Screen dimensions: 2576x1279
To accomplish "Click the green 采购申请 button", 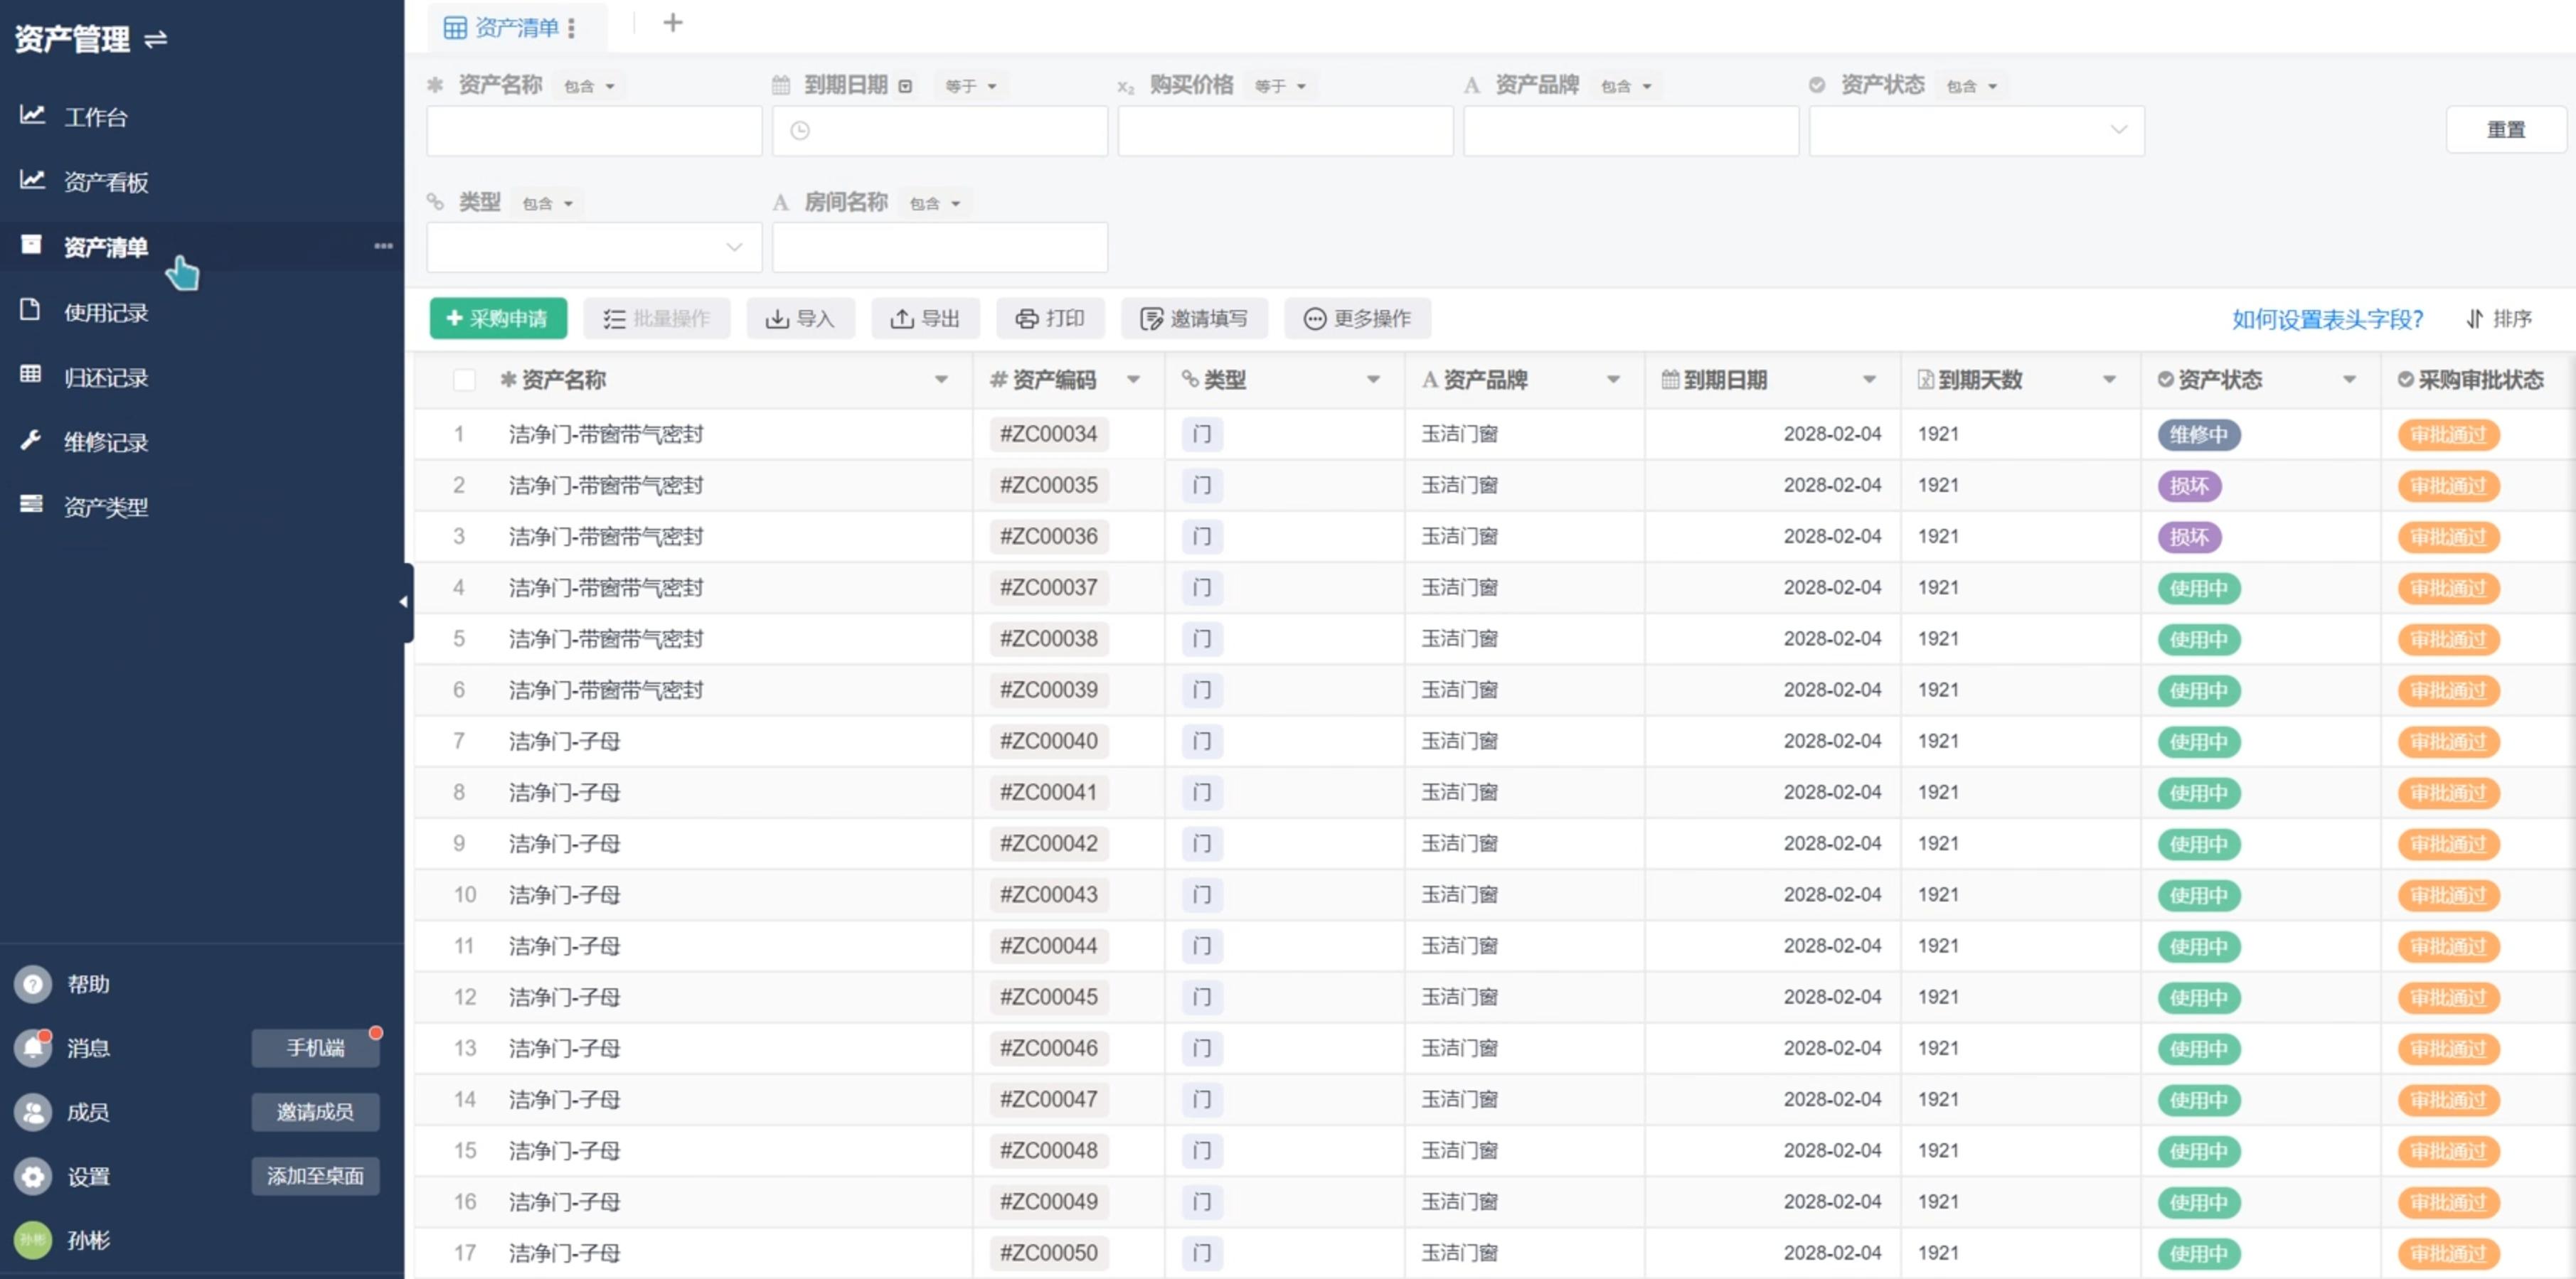I will coord(498,318).
